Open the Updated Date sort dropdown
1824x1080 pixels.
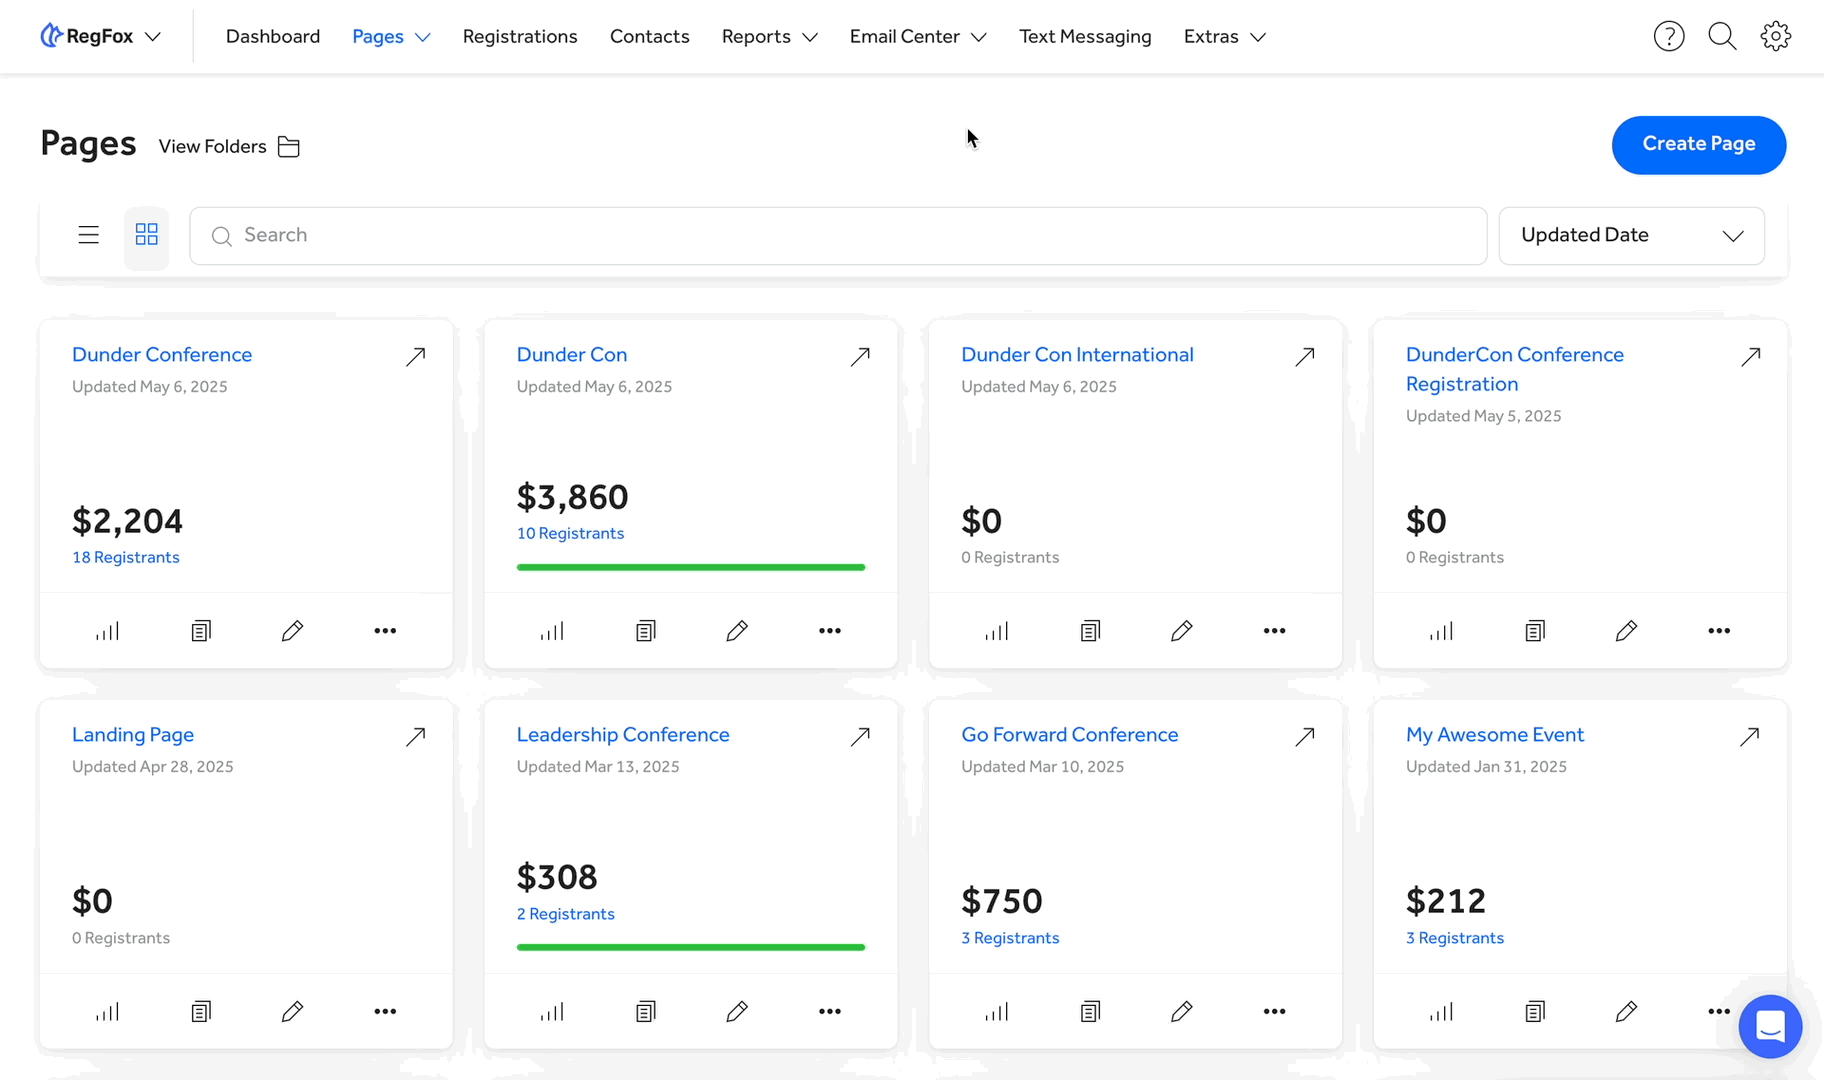click(1631, 236)
